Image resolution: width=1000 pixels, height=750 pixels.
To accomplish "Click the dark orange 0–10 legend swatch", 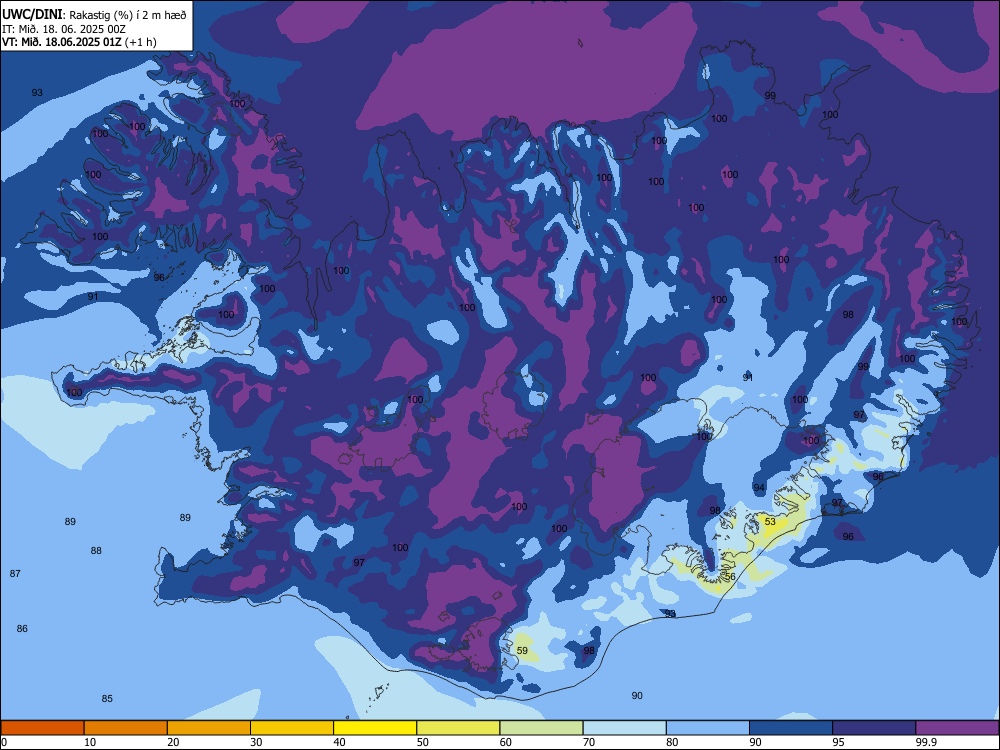I will 42,728.
